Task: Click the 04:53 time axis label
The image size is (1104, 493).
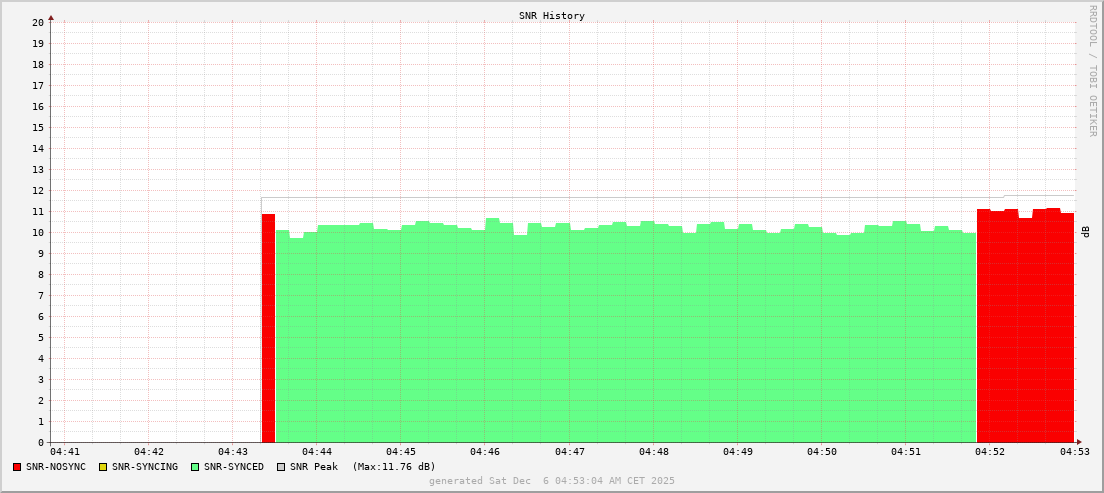Action: [x=1074, y=453]
